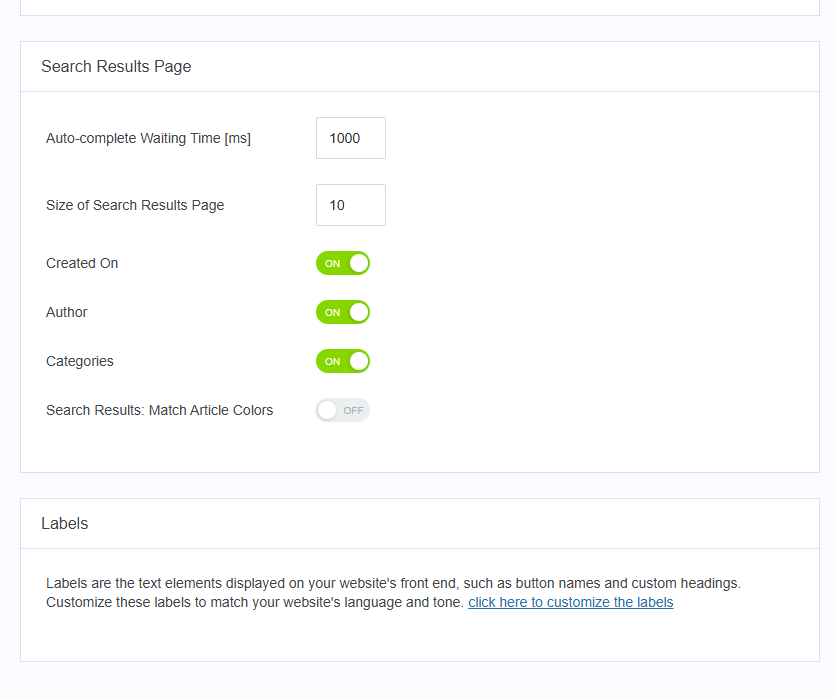The image size is (837, 698).
Task: Open the click here to customize the labels link
Action: [571, 602]
